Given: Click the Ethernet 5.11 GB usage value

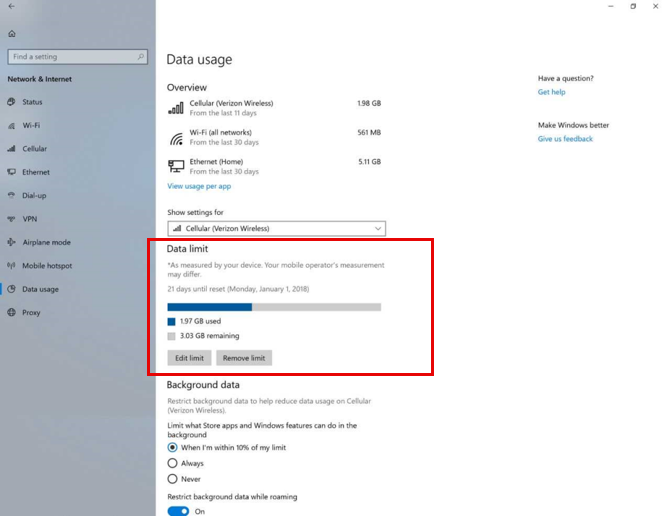Looking at the screenshot, I should pos(370,161).
